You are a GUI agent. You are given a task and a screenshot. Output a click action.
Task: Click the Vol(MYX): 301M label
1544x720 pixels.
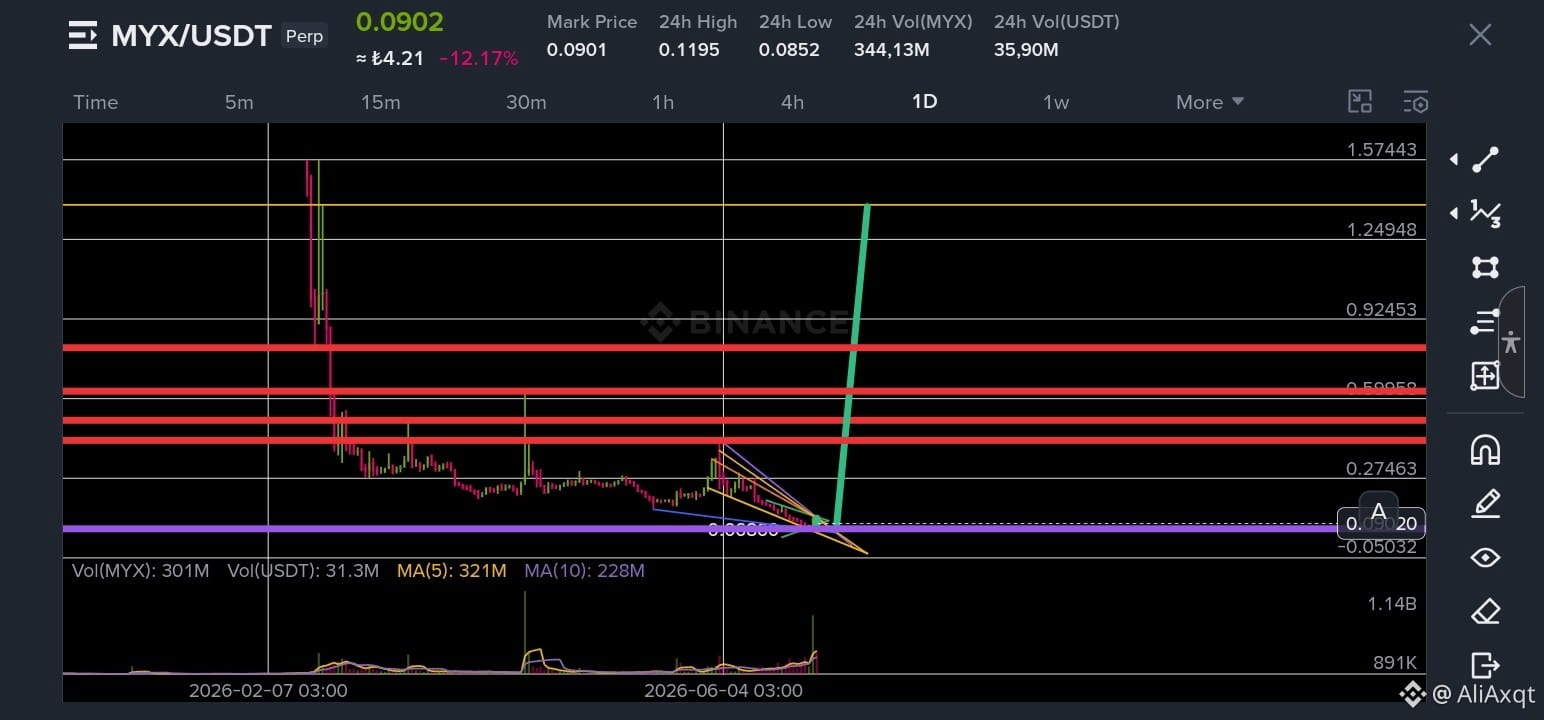coord(140,571)
